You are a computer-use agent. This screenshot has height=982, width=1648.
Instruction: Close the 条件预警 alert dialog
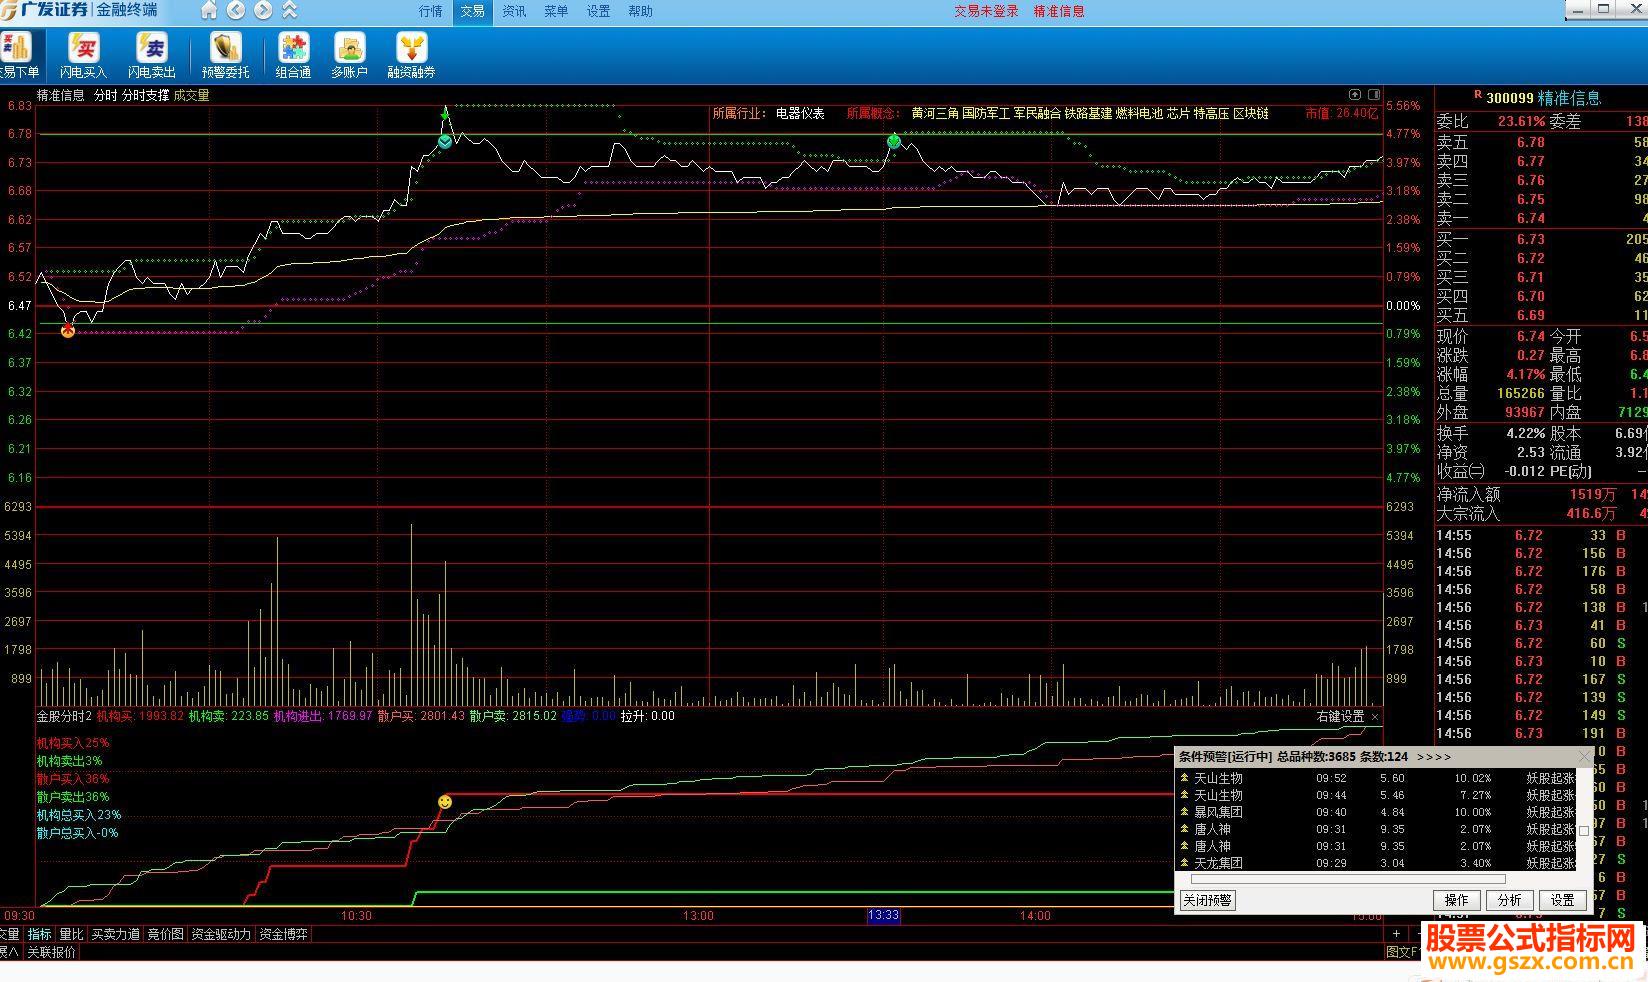[x=1583, y=757]
